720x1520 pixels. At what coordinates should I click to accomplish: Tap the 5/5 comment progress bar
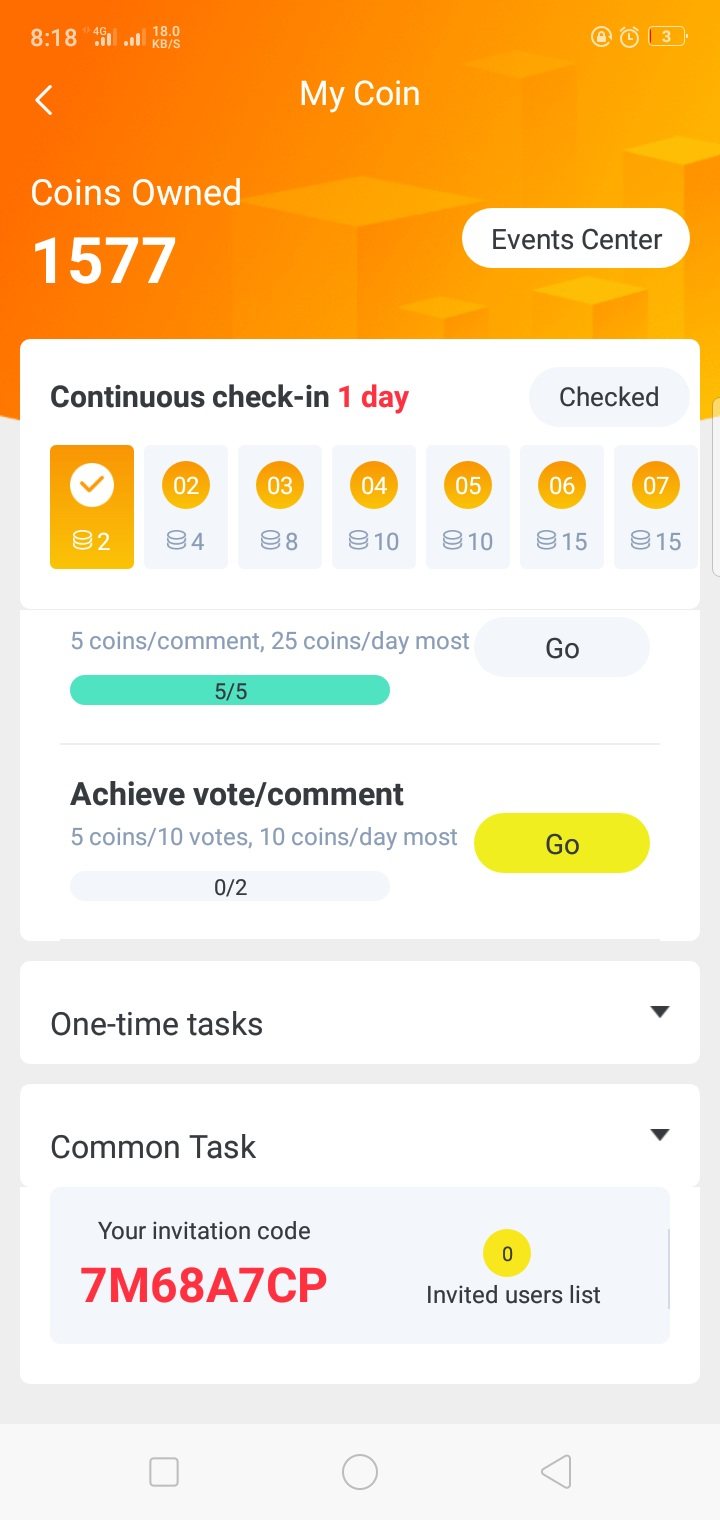click(230, 691)
